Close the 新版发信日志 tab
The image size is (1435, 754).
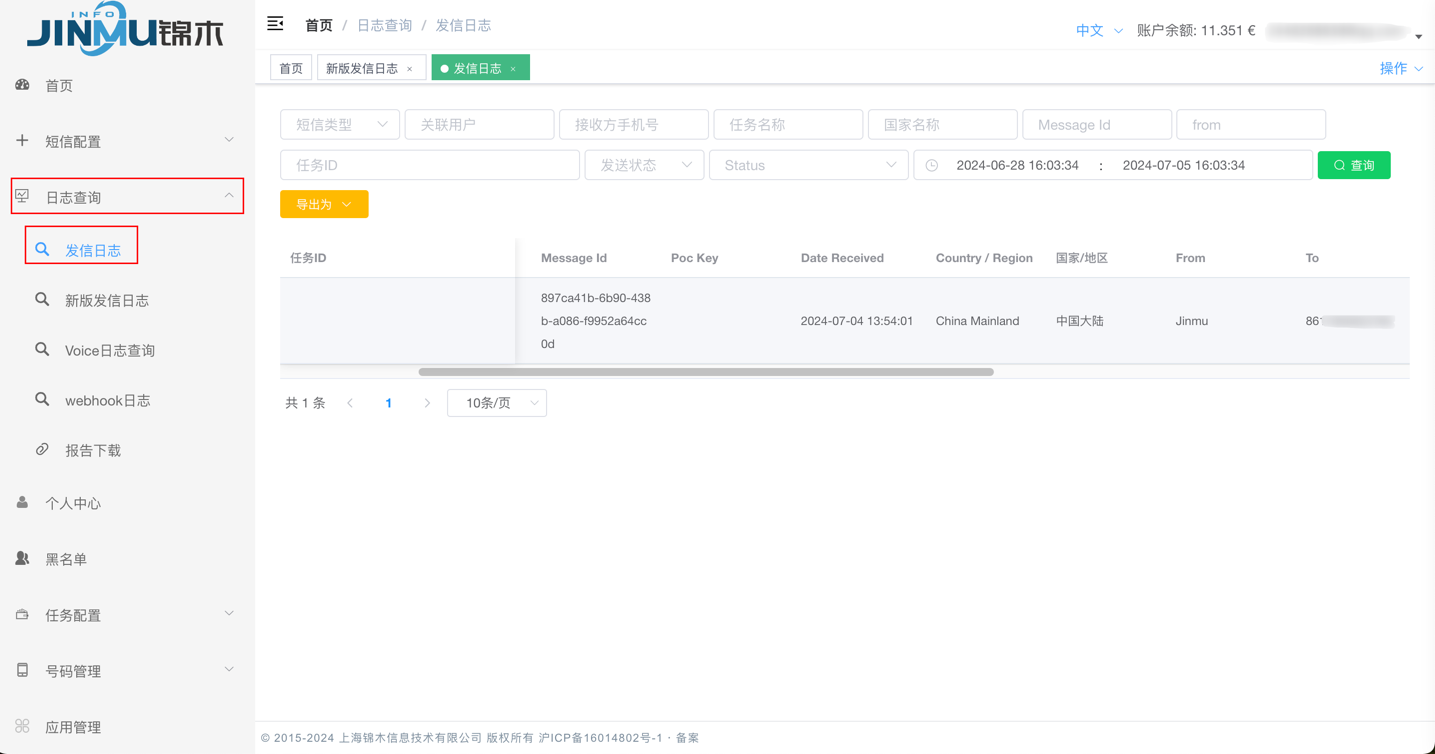pos(410,69)
